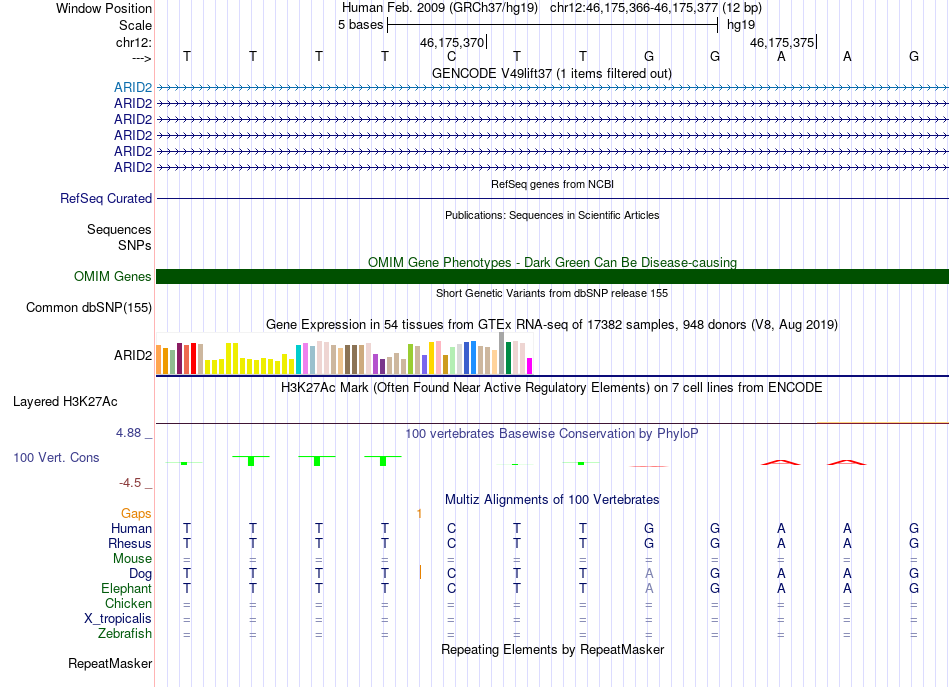Click the 4.88 PhyloP upper scale value

[128, 433]
